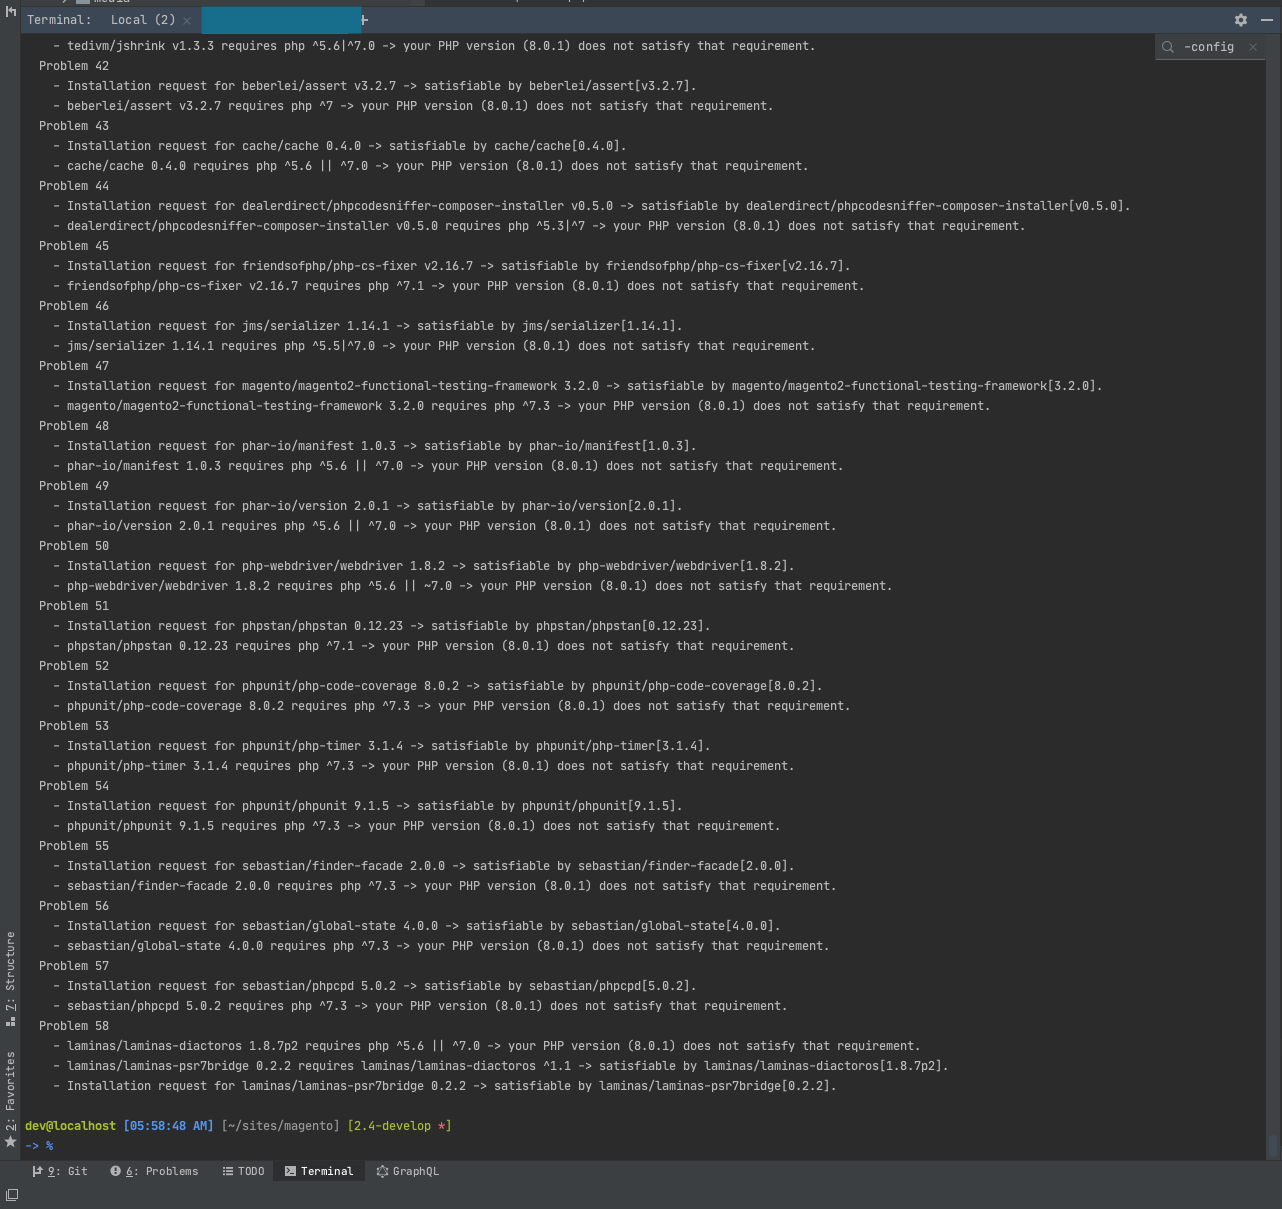Click 'cache/cache 0.4.0 requires php' line
Screen dimensions: 1282x1209
431,166
